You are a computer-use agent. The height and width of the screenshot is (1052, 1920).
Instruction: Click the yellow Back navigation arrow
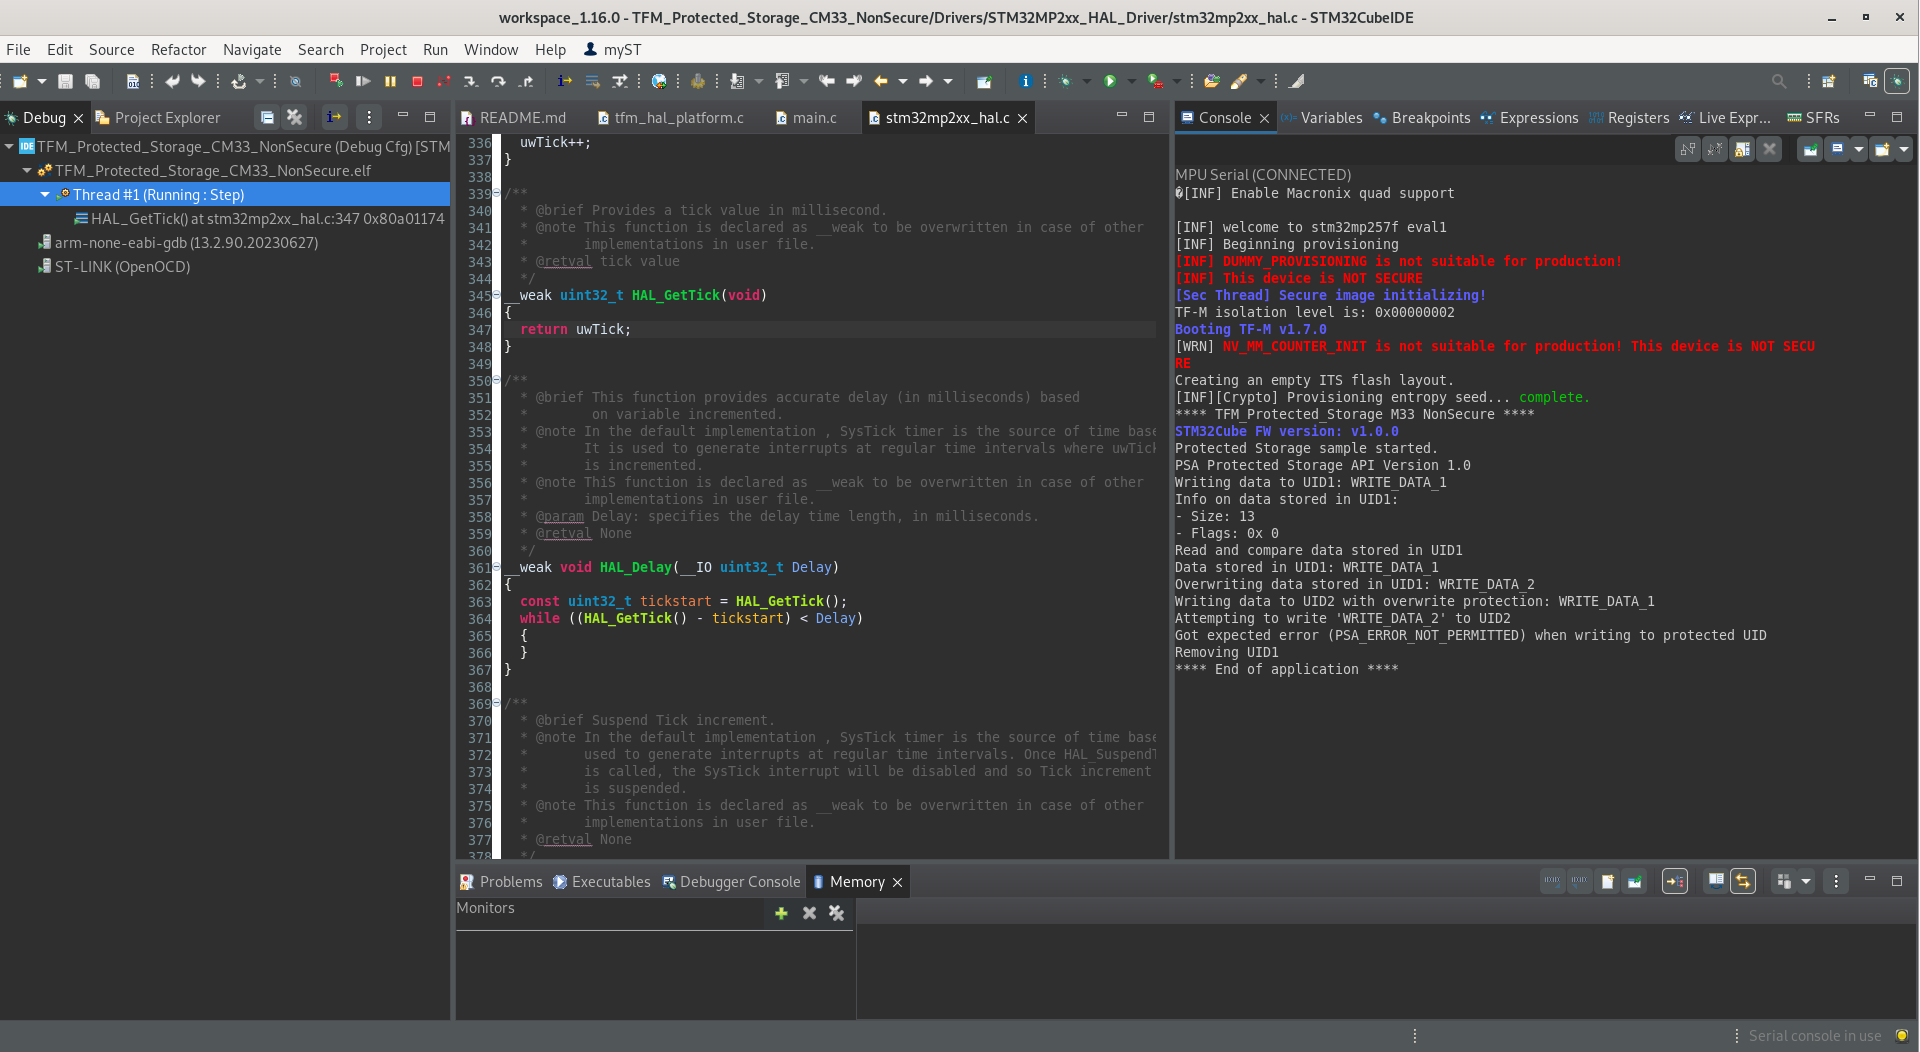click(x=881, y=81)
